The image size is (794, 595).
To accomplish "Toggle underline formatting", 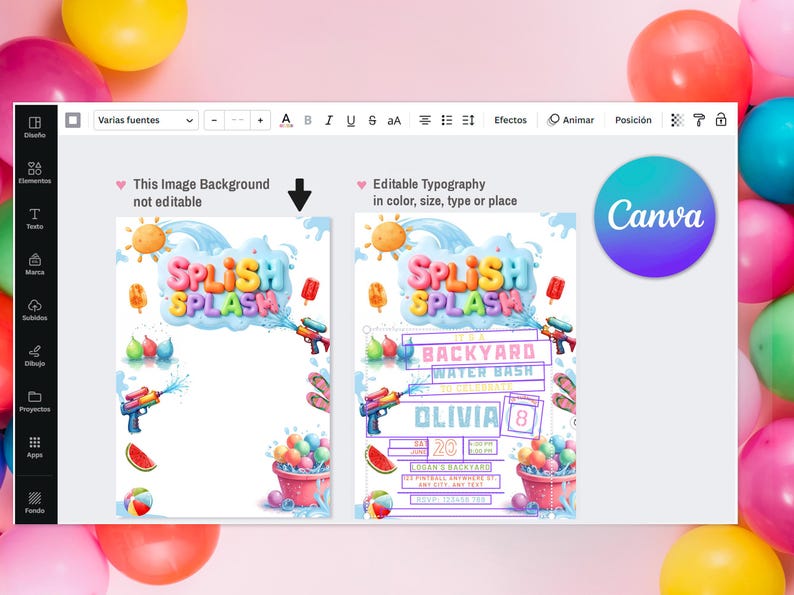I will pyautogui.click(x=350, y=120).
